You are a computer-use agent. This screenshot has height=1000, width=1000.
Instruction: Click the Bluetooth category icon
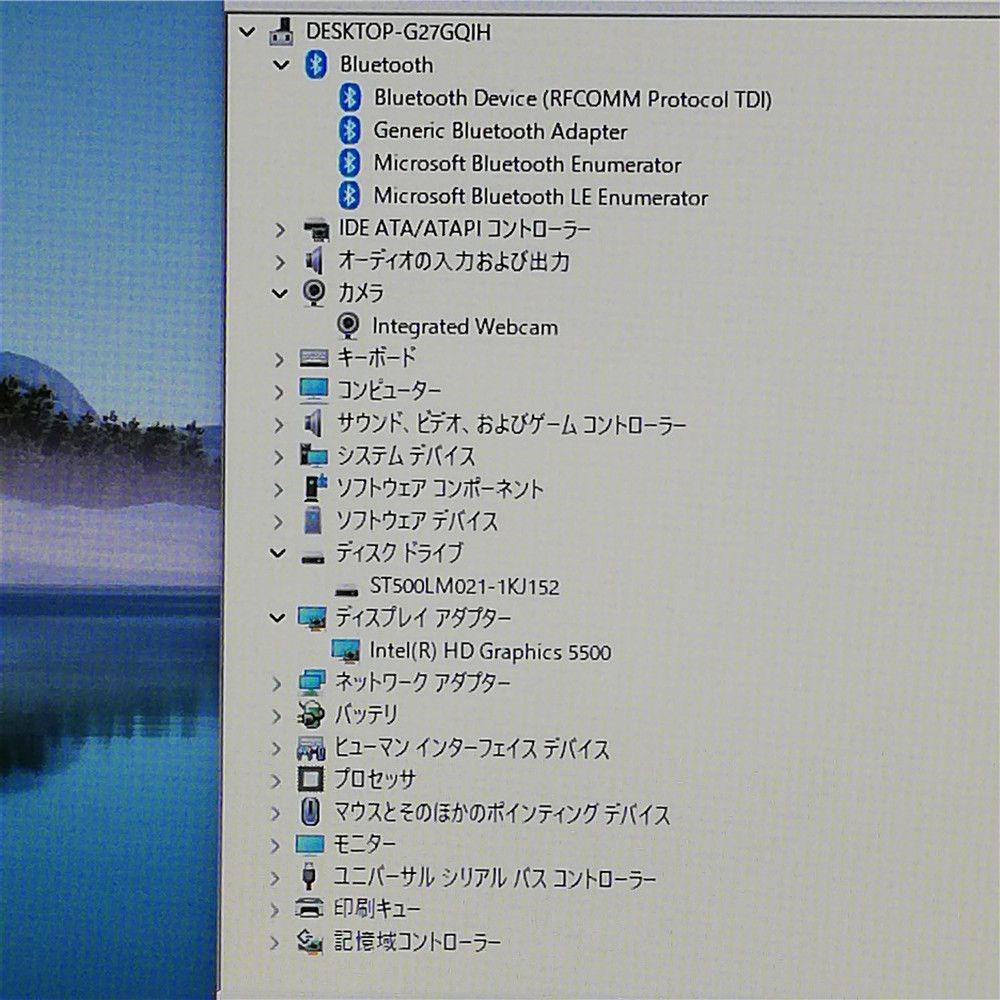click(316, 64)
